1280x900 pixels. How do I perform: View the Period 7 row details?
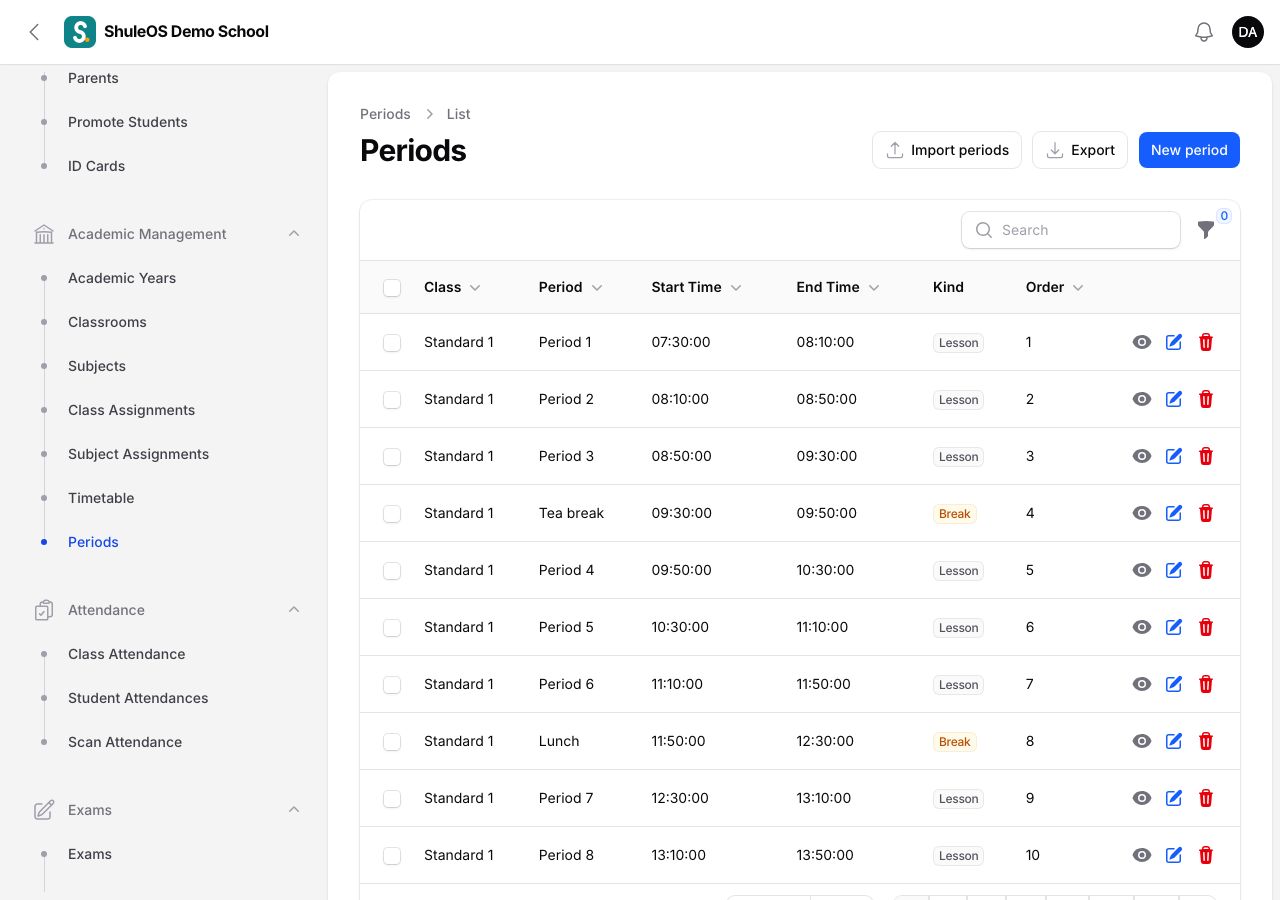[1142, 798]
